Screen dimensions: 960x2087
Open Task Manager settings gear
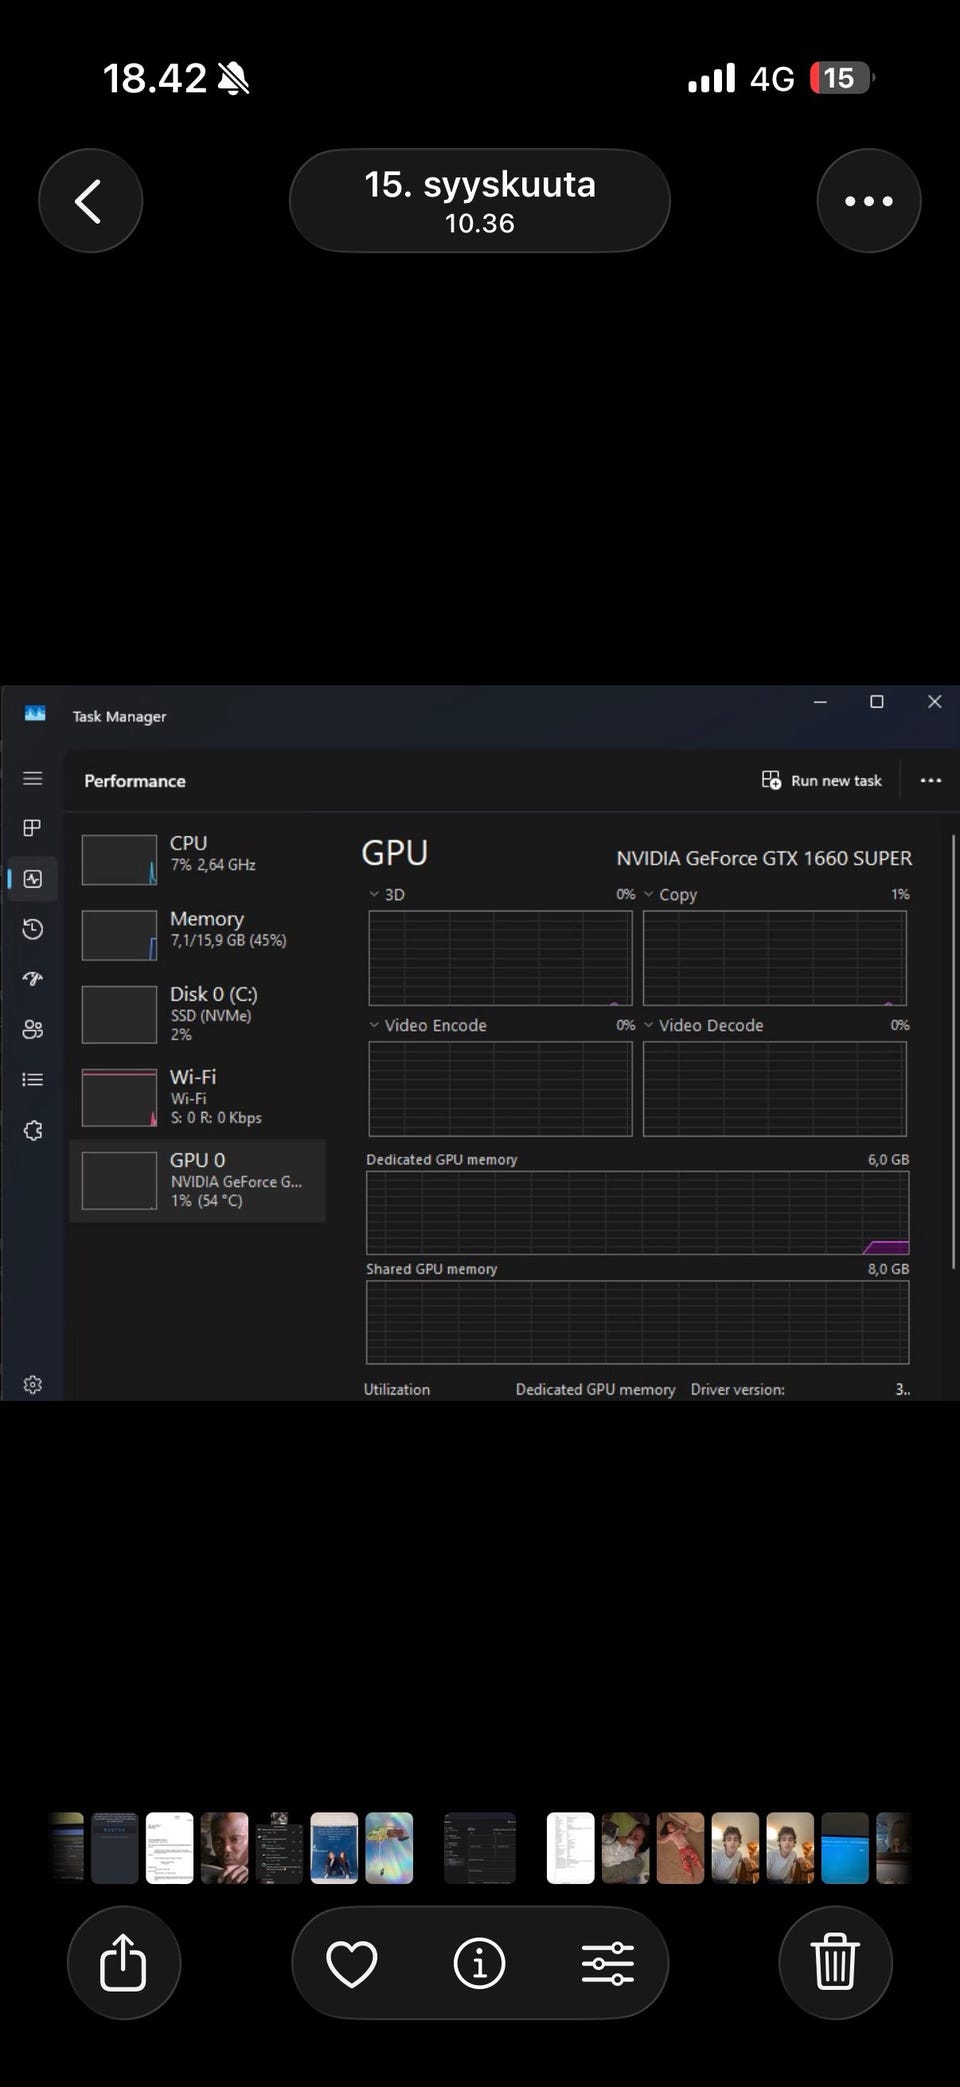tap(33, 1385)
